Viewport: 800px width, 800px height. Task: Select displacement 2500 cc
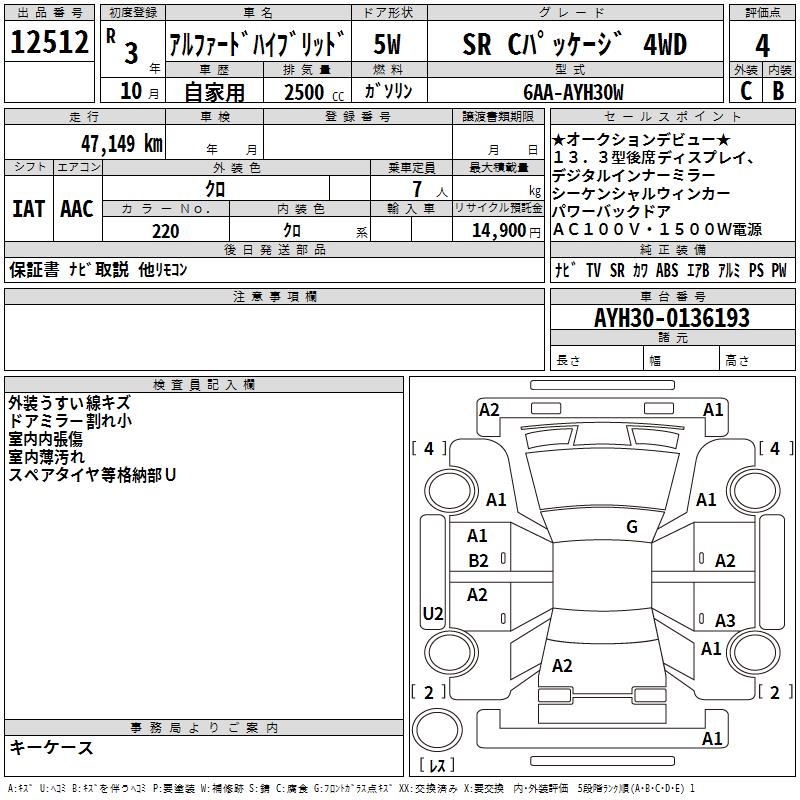click(314, 92)
